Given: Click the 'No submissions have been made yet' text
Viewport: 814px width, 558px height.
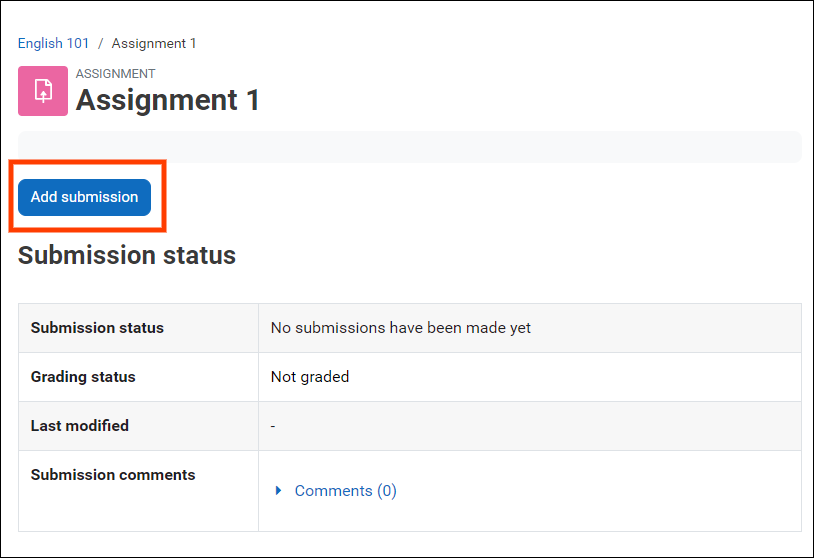Looking at the screenshot, I should pyautogui.click(x=401, y=328).
